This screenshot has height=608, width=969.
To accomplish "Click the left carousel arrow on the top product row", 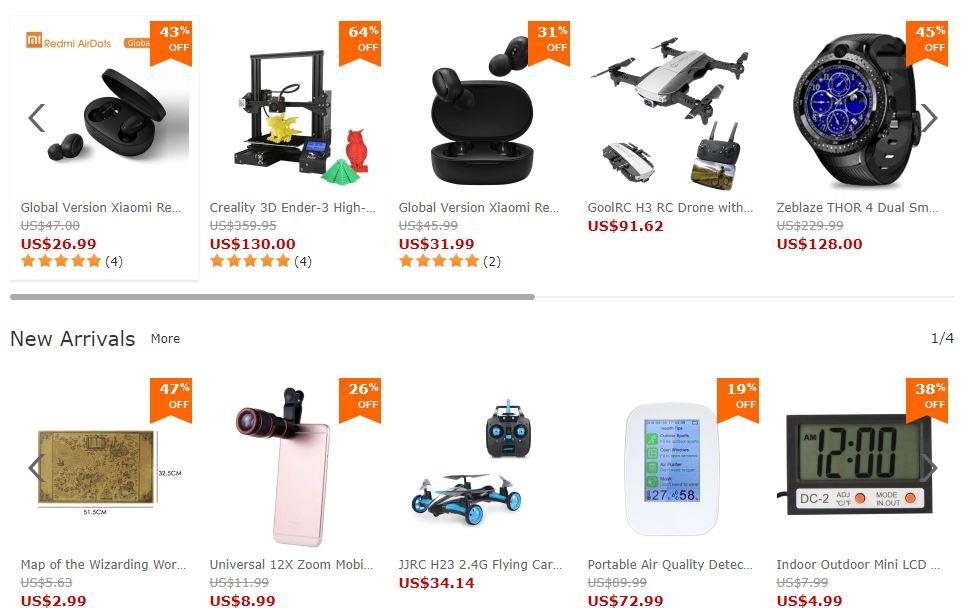I will pos(37,118).
